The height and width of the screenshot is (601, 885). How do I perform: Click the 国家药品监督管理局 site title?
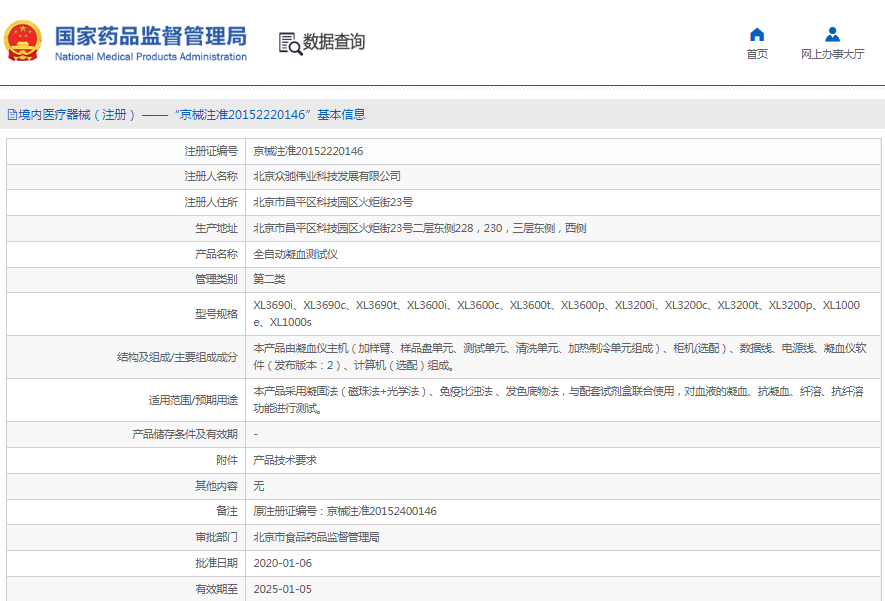150,36
